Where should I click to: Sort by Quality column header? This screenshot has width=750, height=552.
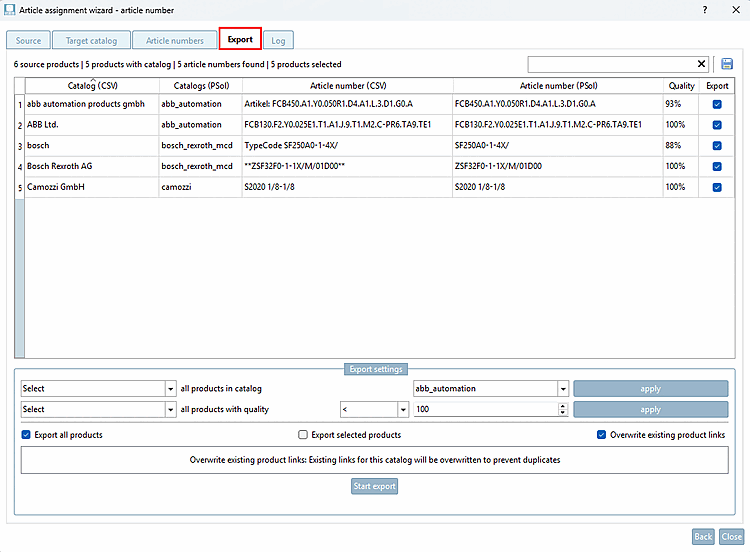point(681,86)
